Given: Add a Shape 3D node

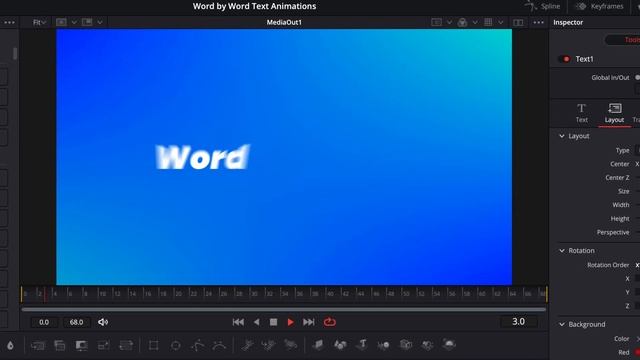Looking at the screenshot, I should [340, 345].
